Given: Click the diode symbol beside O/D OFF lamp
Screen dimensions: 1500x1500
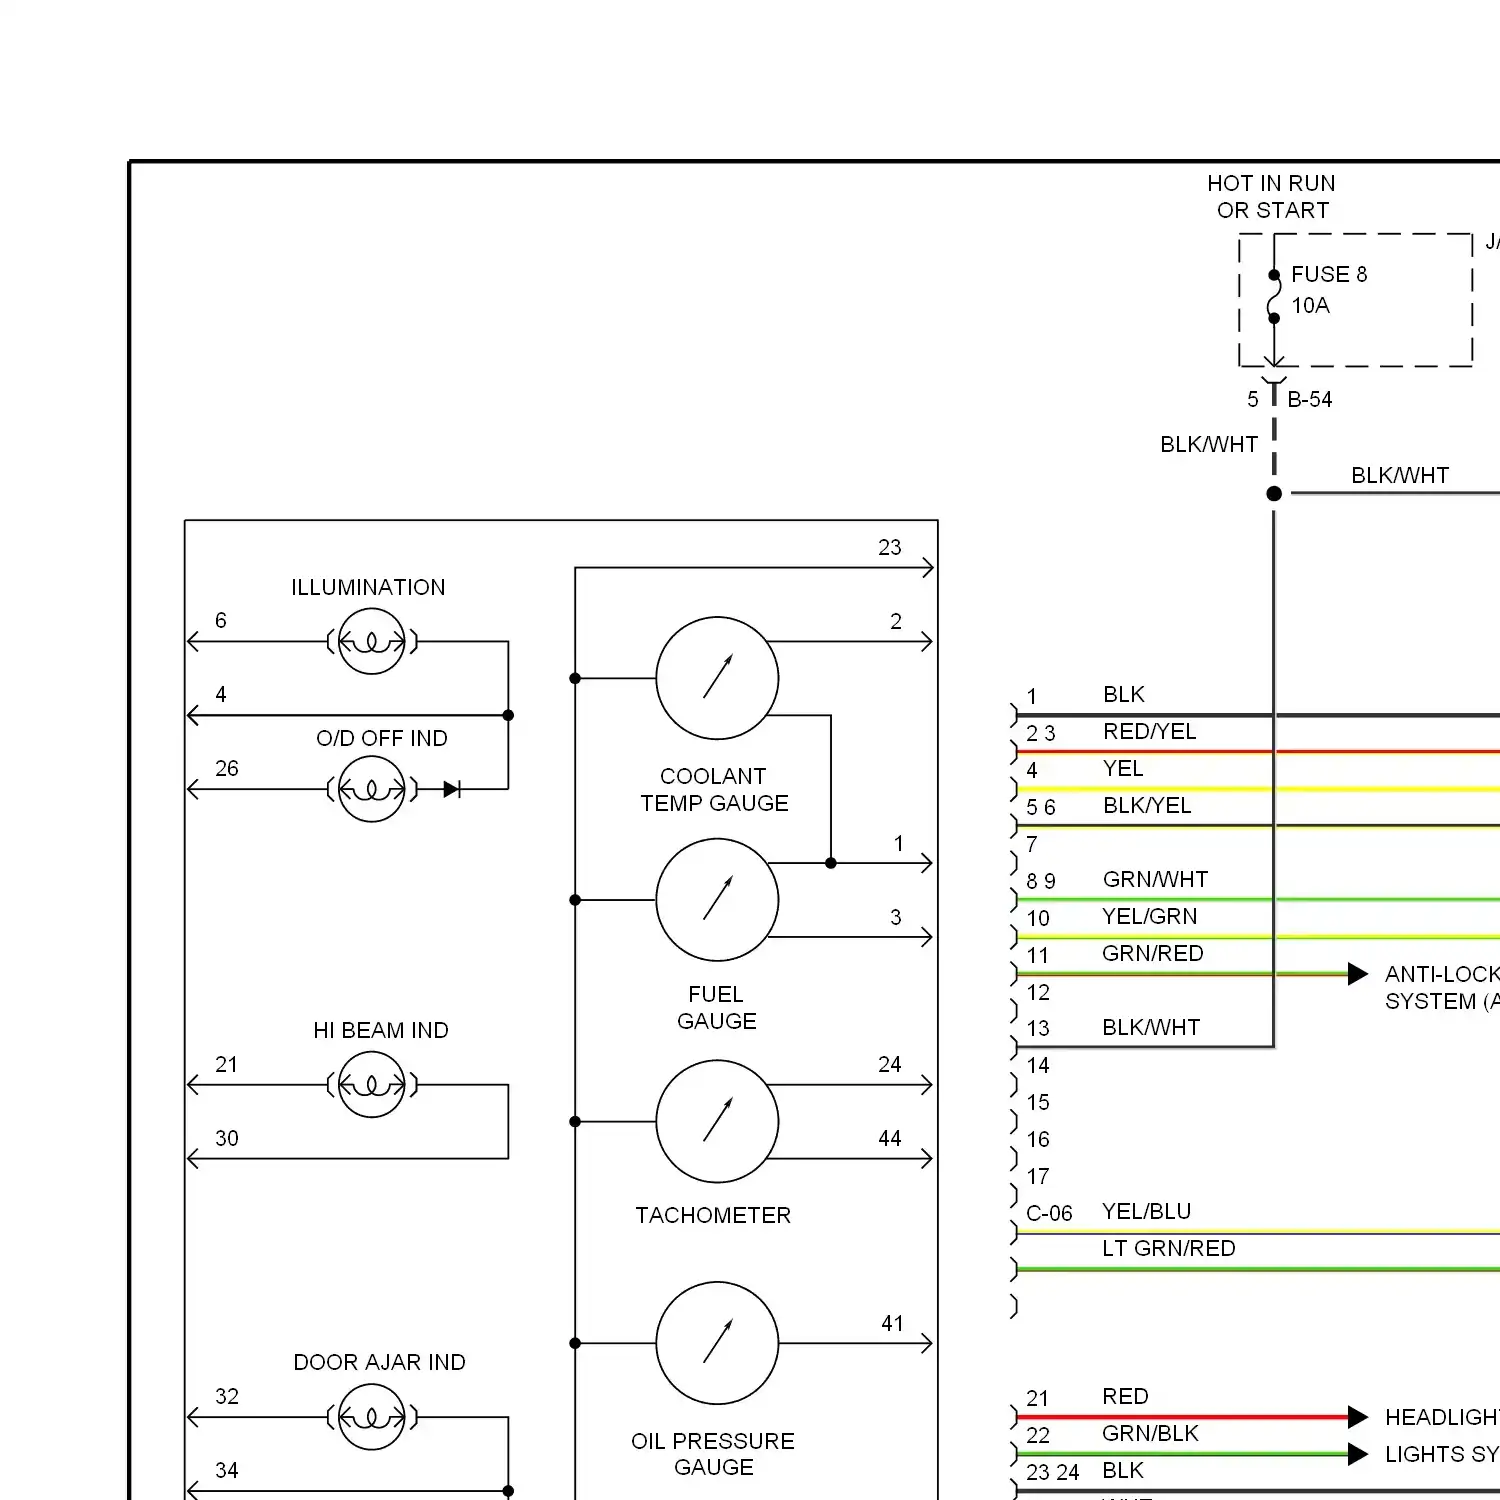Looking at the screenshot, I should [x=452, y=789].
